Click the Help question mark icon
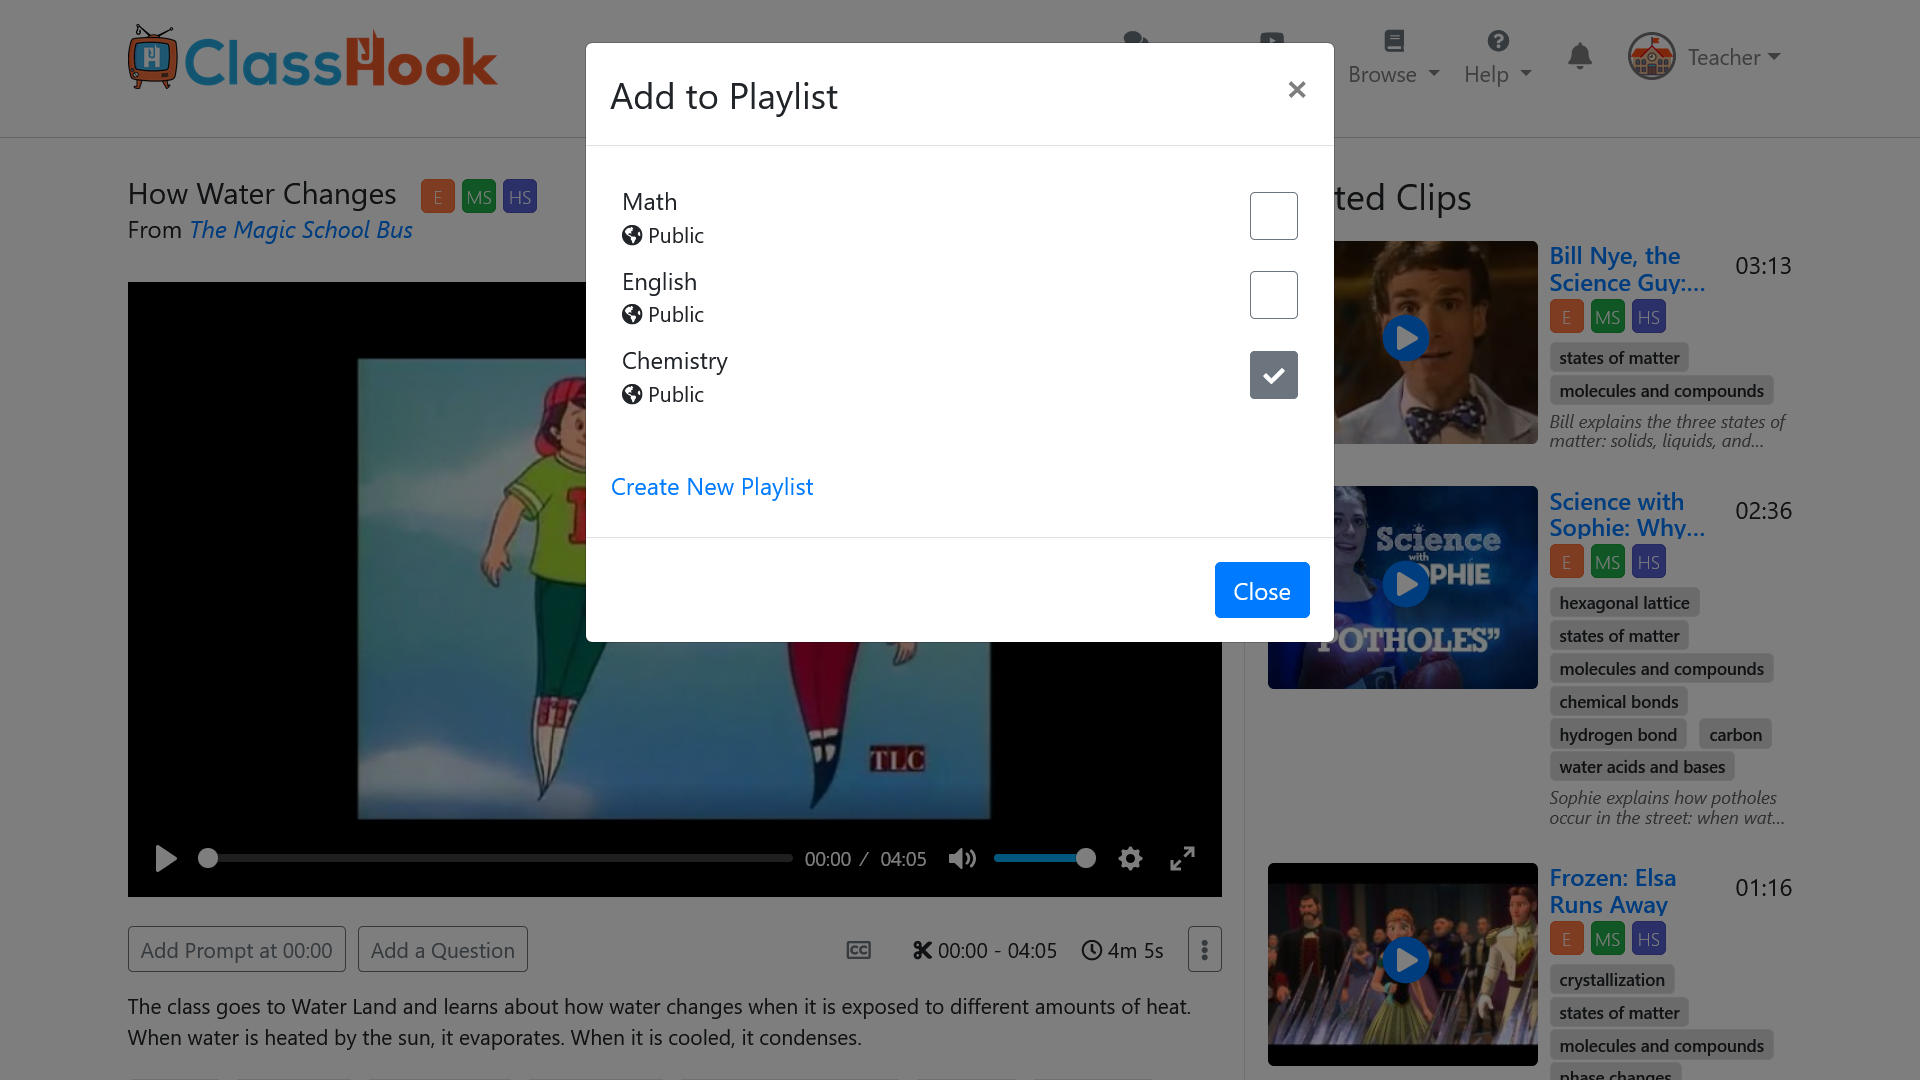 (x=1498, y=41)
